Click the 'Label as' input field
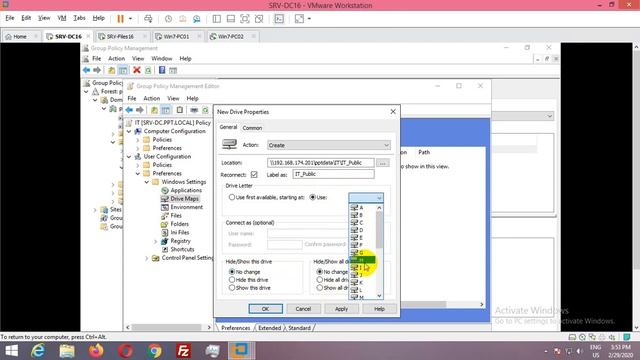The height and width of the screenshot is (360, 640). (333, 174)
